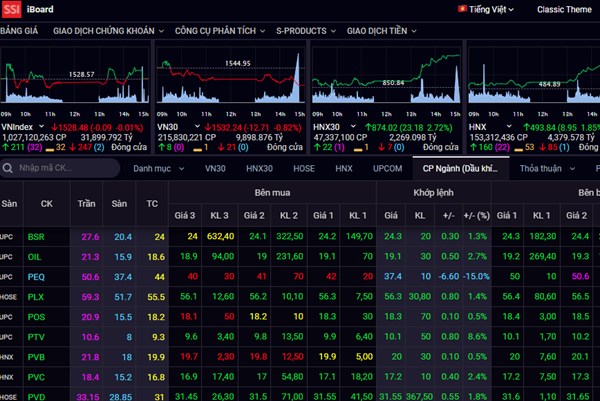Switch to the HNX30 tab
The height and width of the screenshot is (401, 600).
[x=259, y=168]
